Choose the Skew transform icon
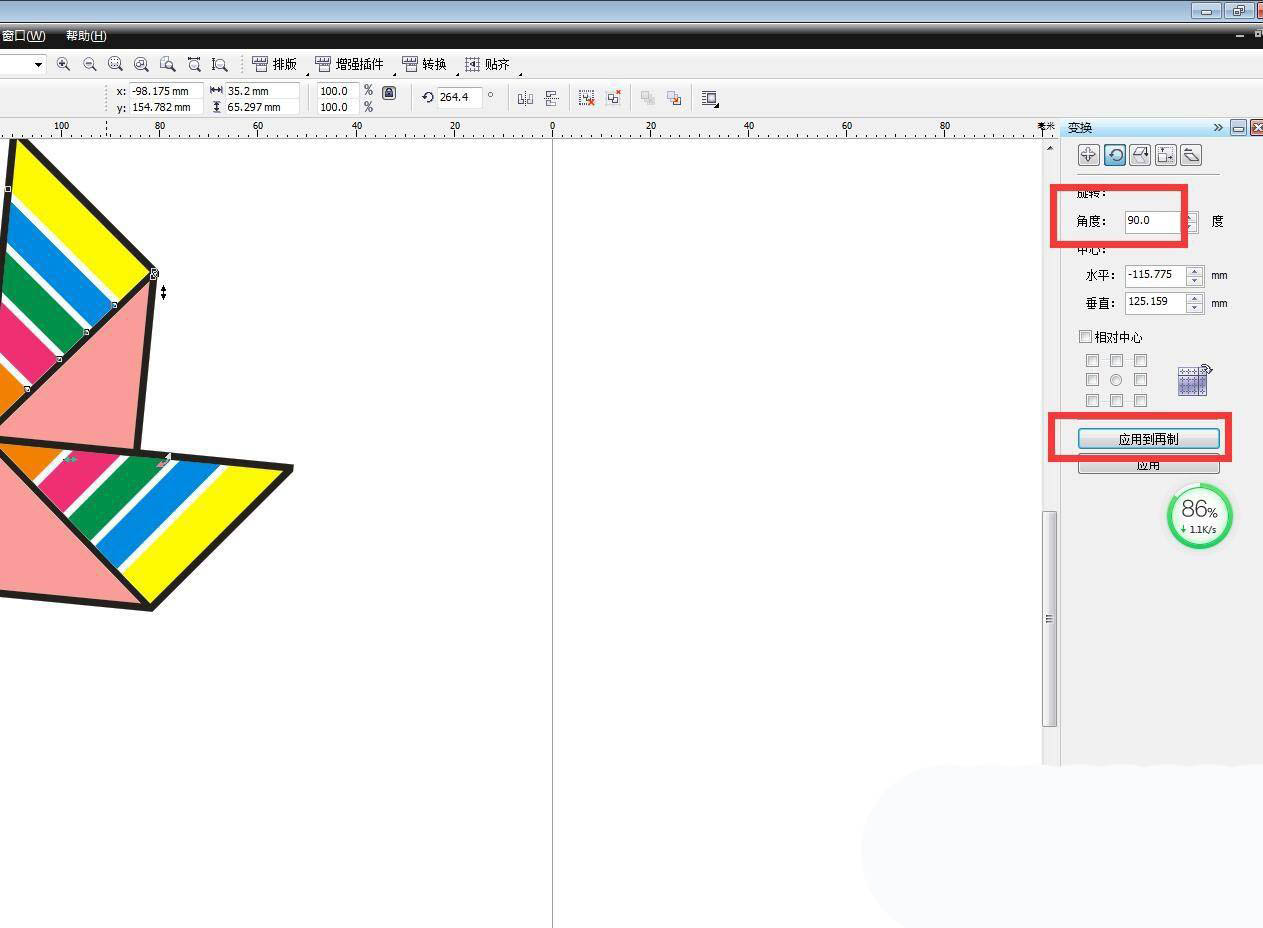The image size is (1263, 928). click(1191, 155)
